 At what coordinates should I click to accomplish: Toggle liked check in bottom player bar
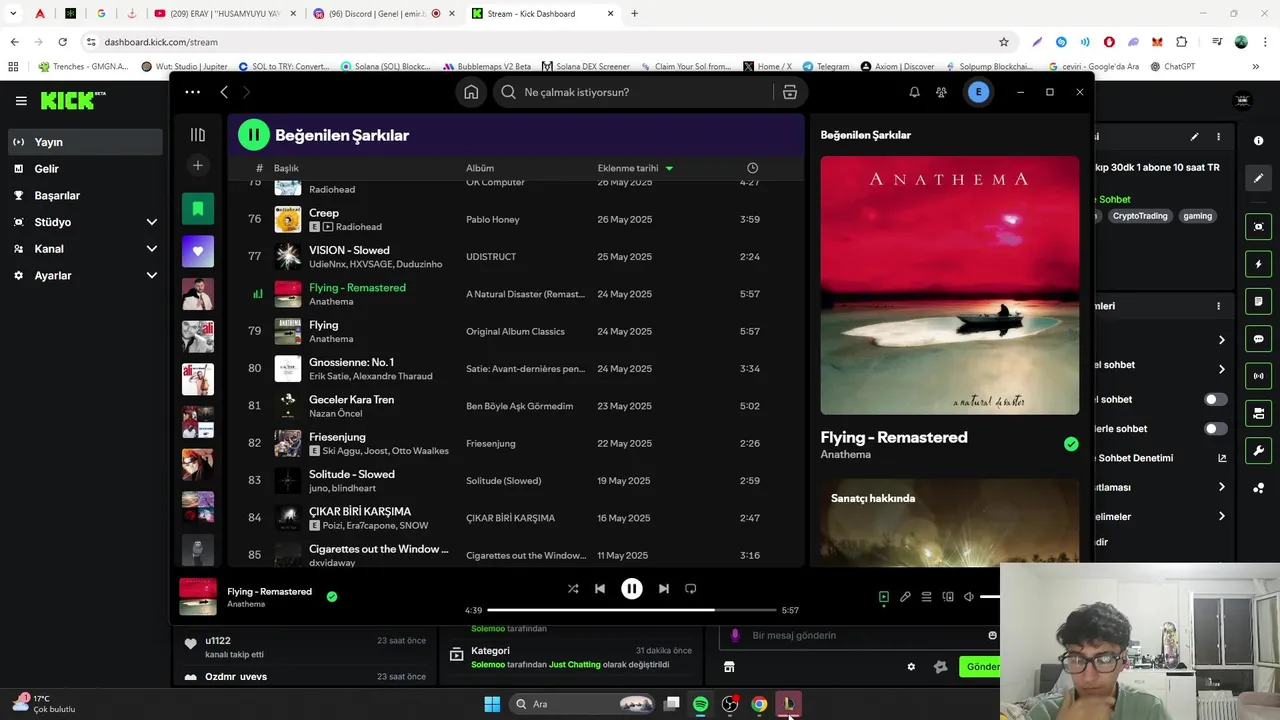tap(332, 597)
